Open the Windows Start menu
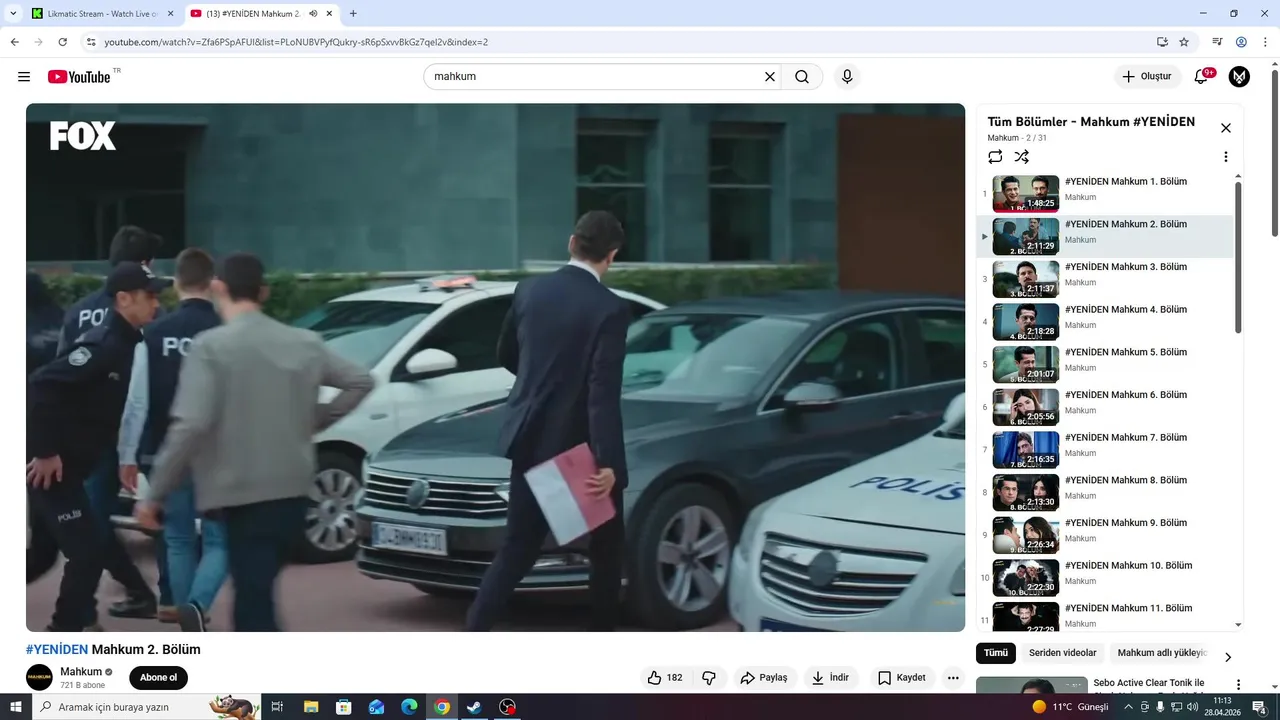The width and height of the screenshot is (1280, 720). coord(16,707)
